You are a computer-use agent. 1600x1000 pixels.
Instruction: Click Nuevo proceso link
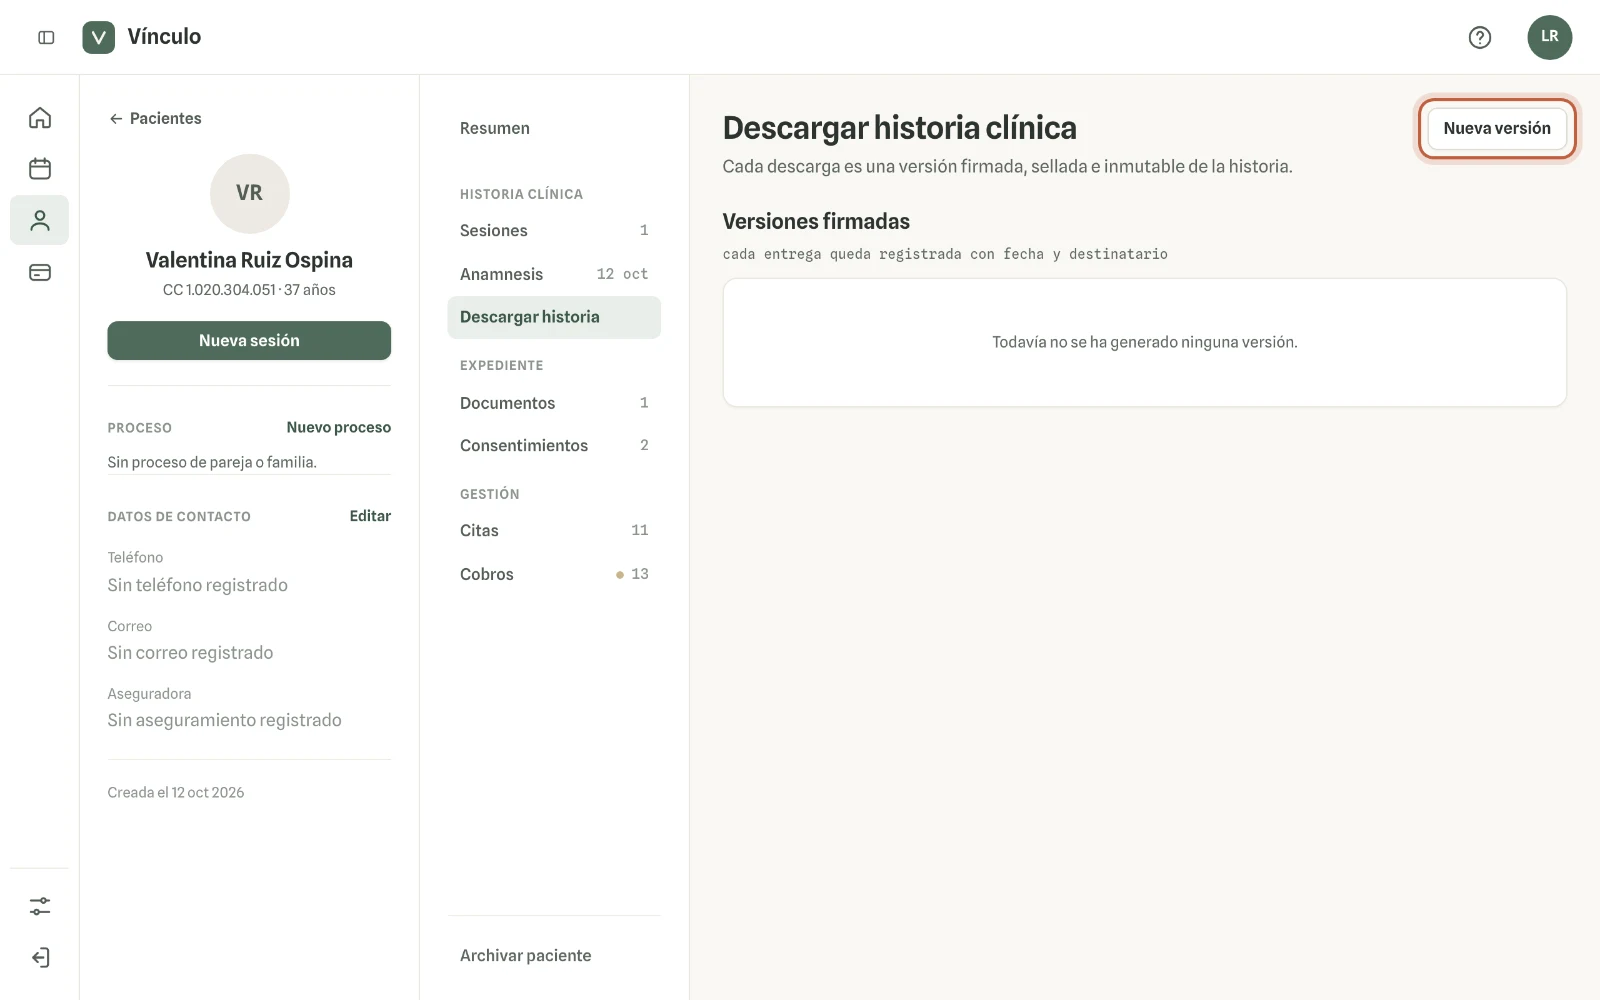(339, 427)
